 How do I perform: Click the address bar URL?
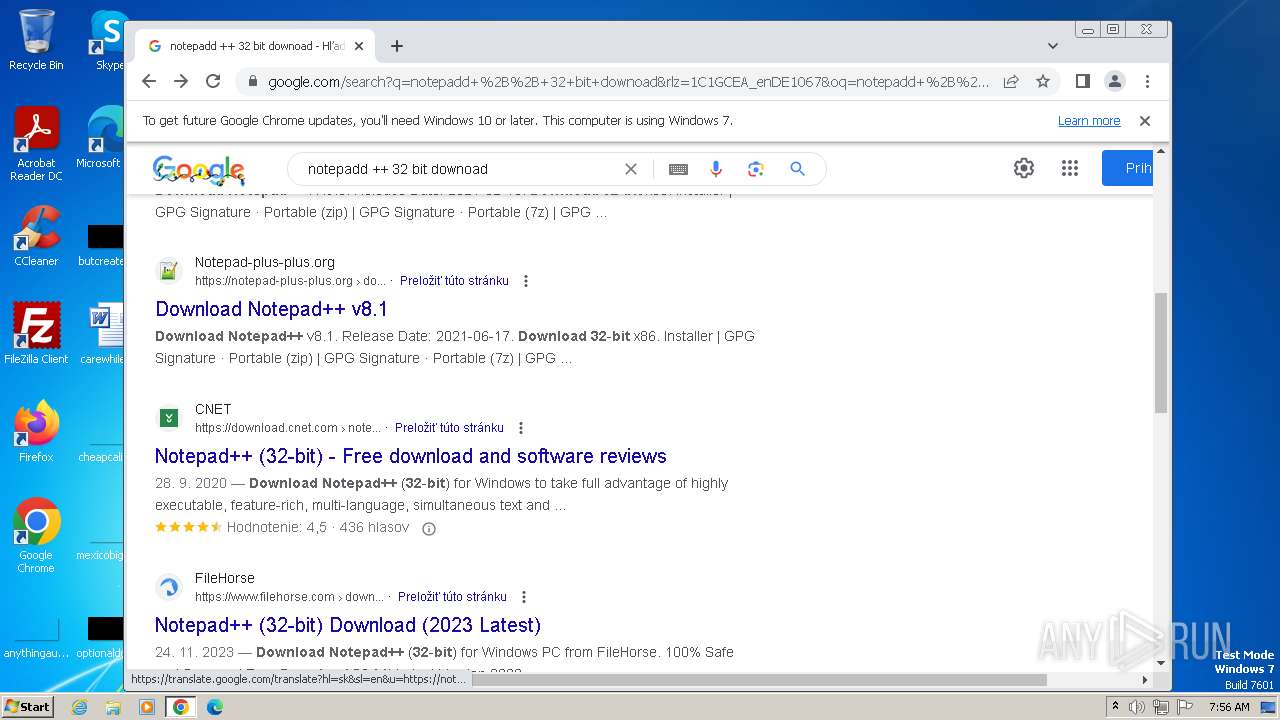coord(628,81)
